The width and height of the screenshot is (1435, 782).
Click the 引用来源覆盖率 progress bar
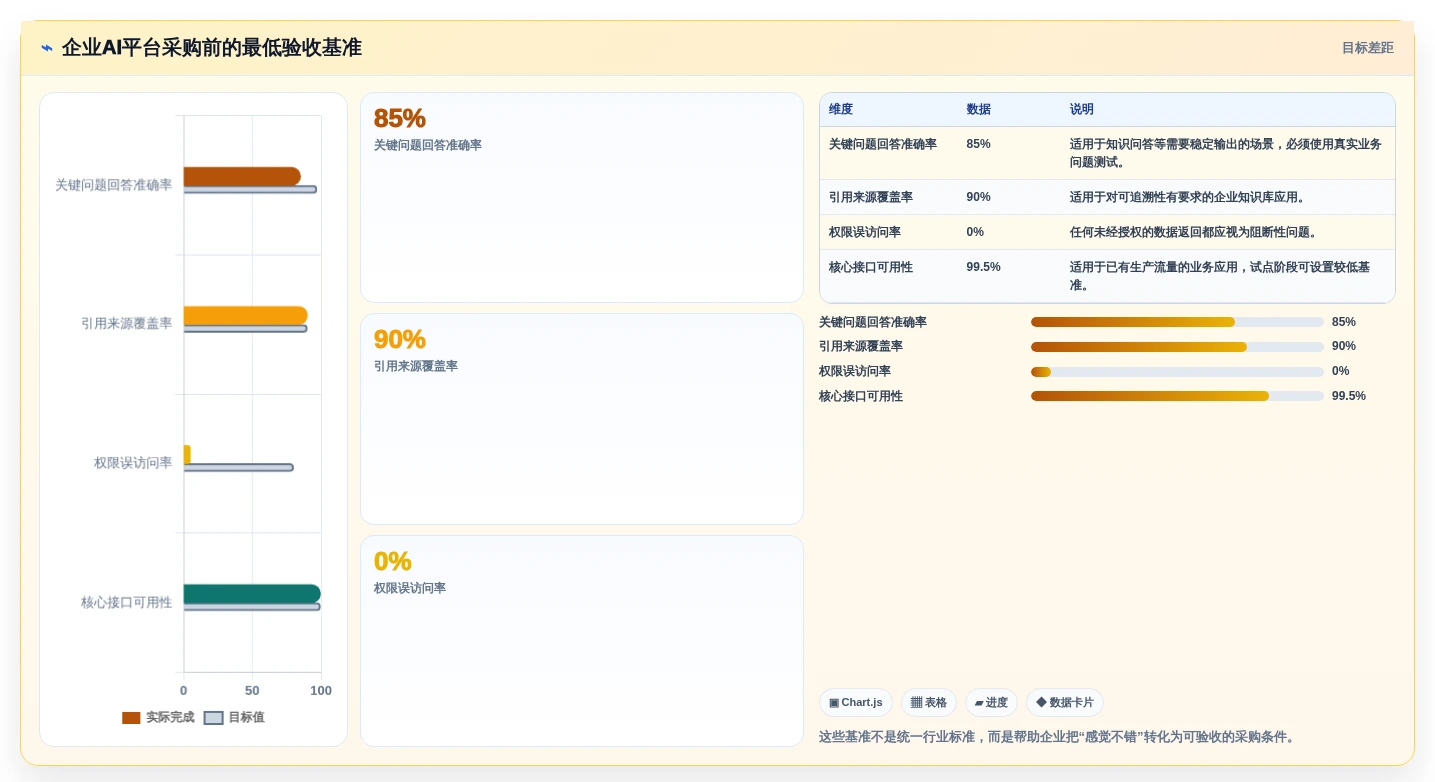tap(1177, 347)
